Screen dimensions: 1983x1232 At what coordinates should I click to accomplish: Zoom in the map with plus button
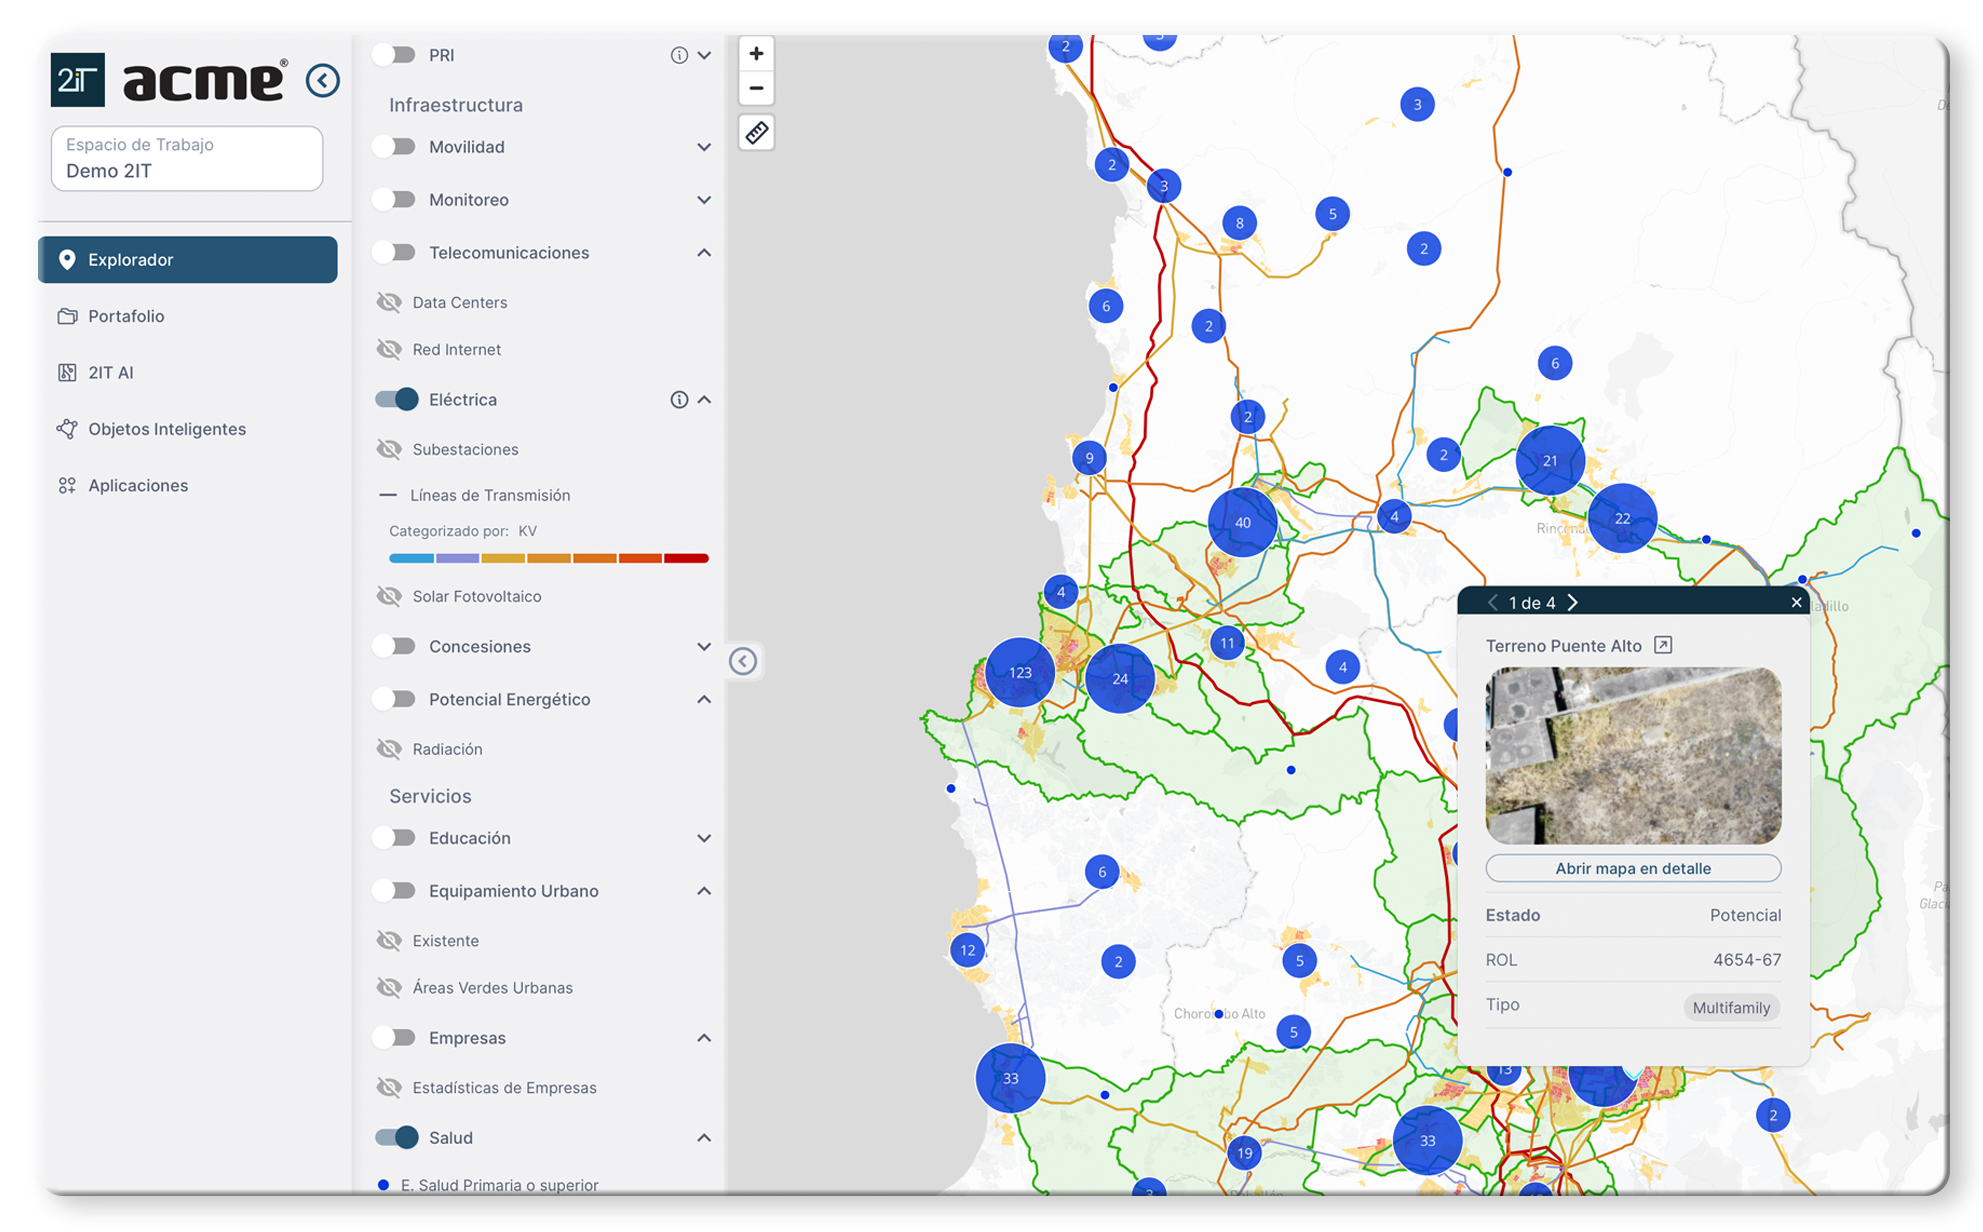pyautogui.click(x=756, y=54)
